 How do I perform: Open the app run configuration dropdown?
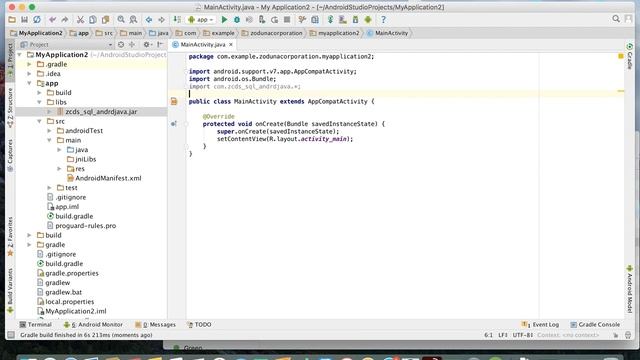tap(200, 20)
